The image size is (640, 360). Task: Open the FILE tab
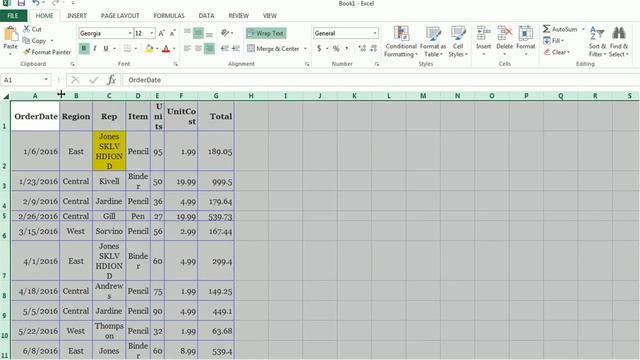tap(13, 16)
